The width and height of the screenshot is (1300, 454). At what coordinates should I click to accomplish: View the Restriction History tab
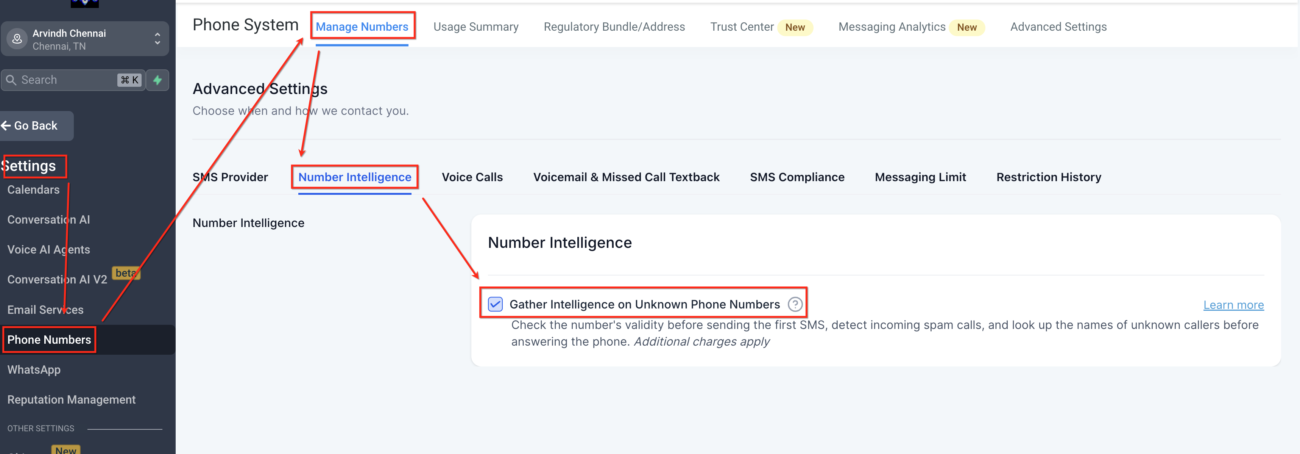pos(1049,177)
